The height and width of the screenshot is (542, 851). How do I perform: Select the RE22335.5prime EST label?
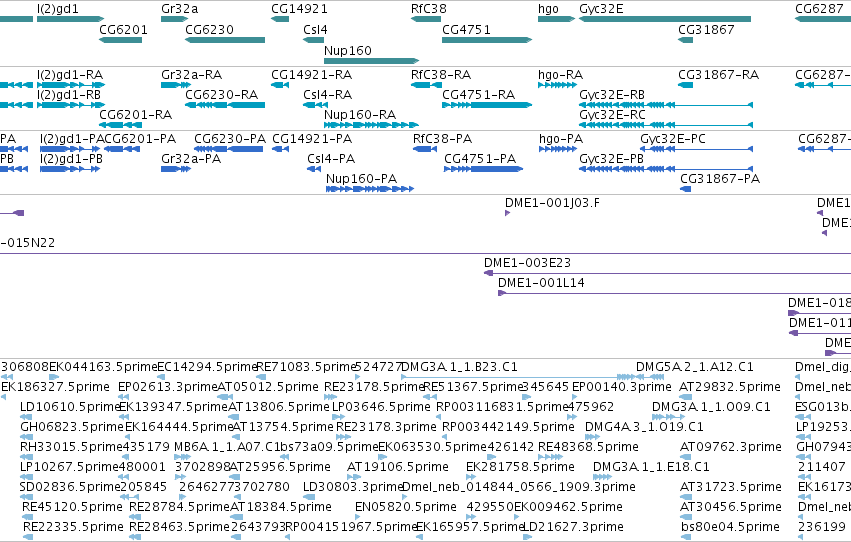(73, 527)
